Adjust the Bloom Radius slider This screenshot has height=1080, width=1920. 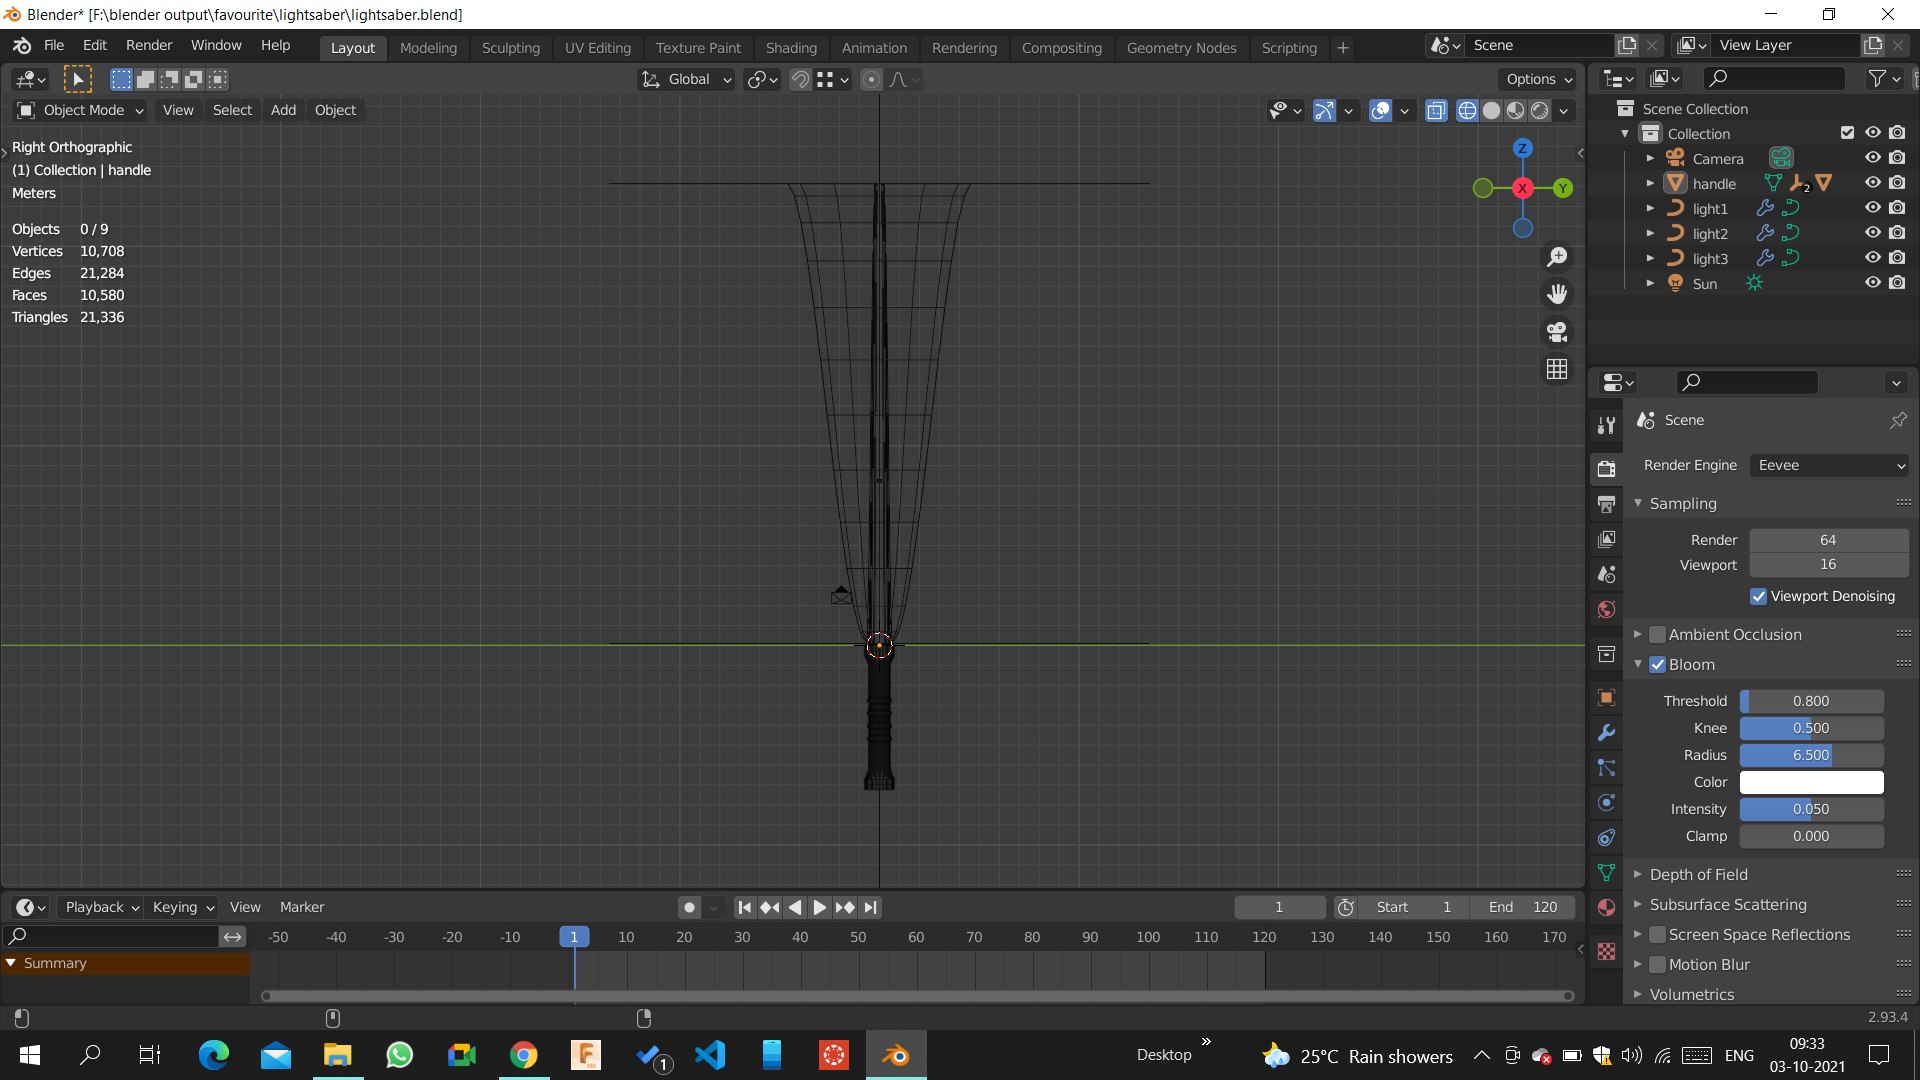tap(1811, 755)
